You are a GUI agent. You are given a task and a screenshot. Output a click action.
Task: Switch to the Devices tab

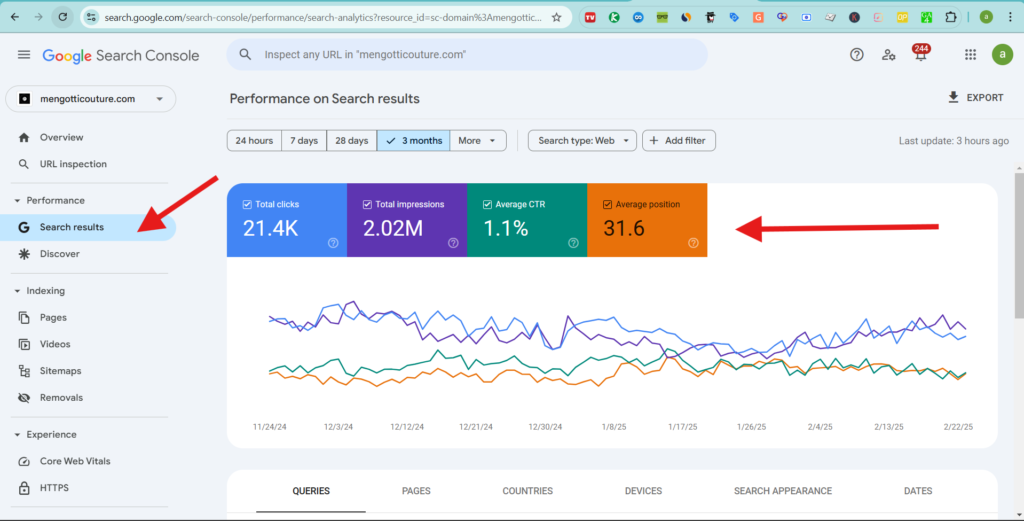pos(643,491)
